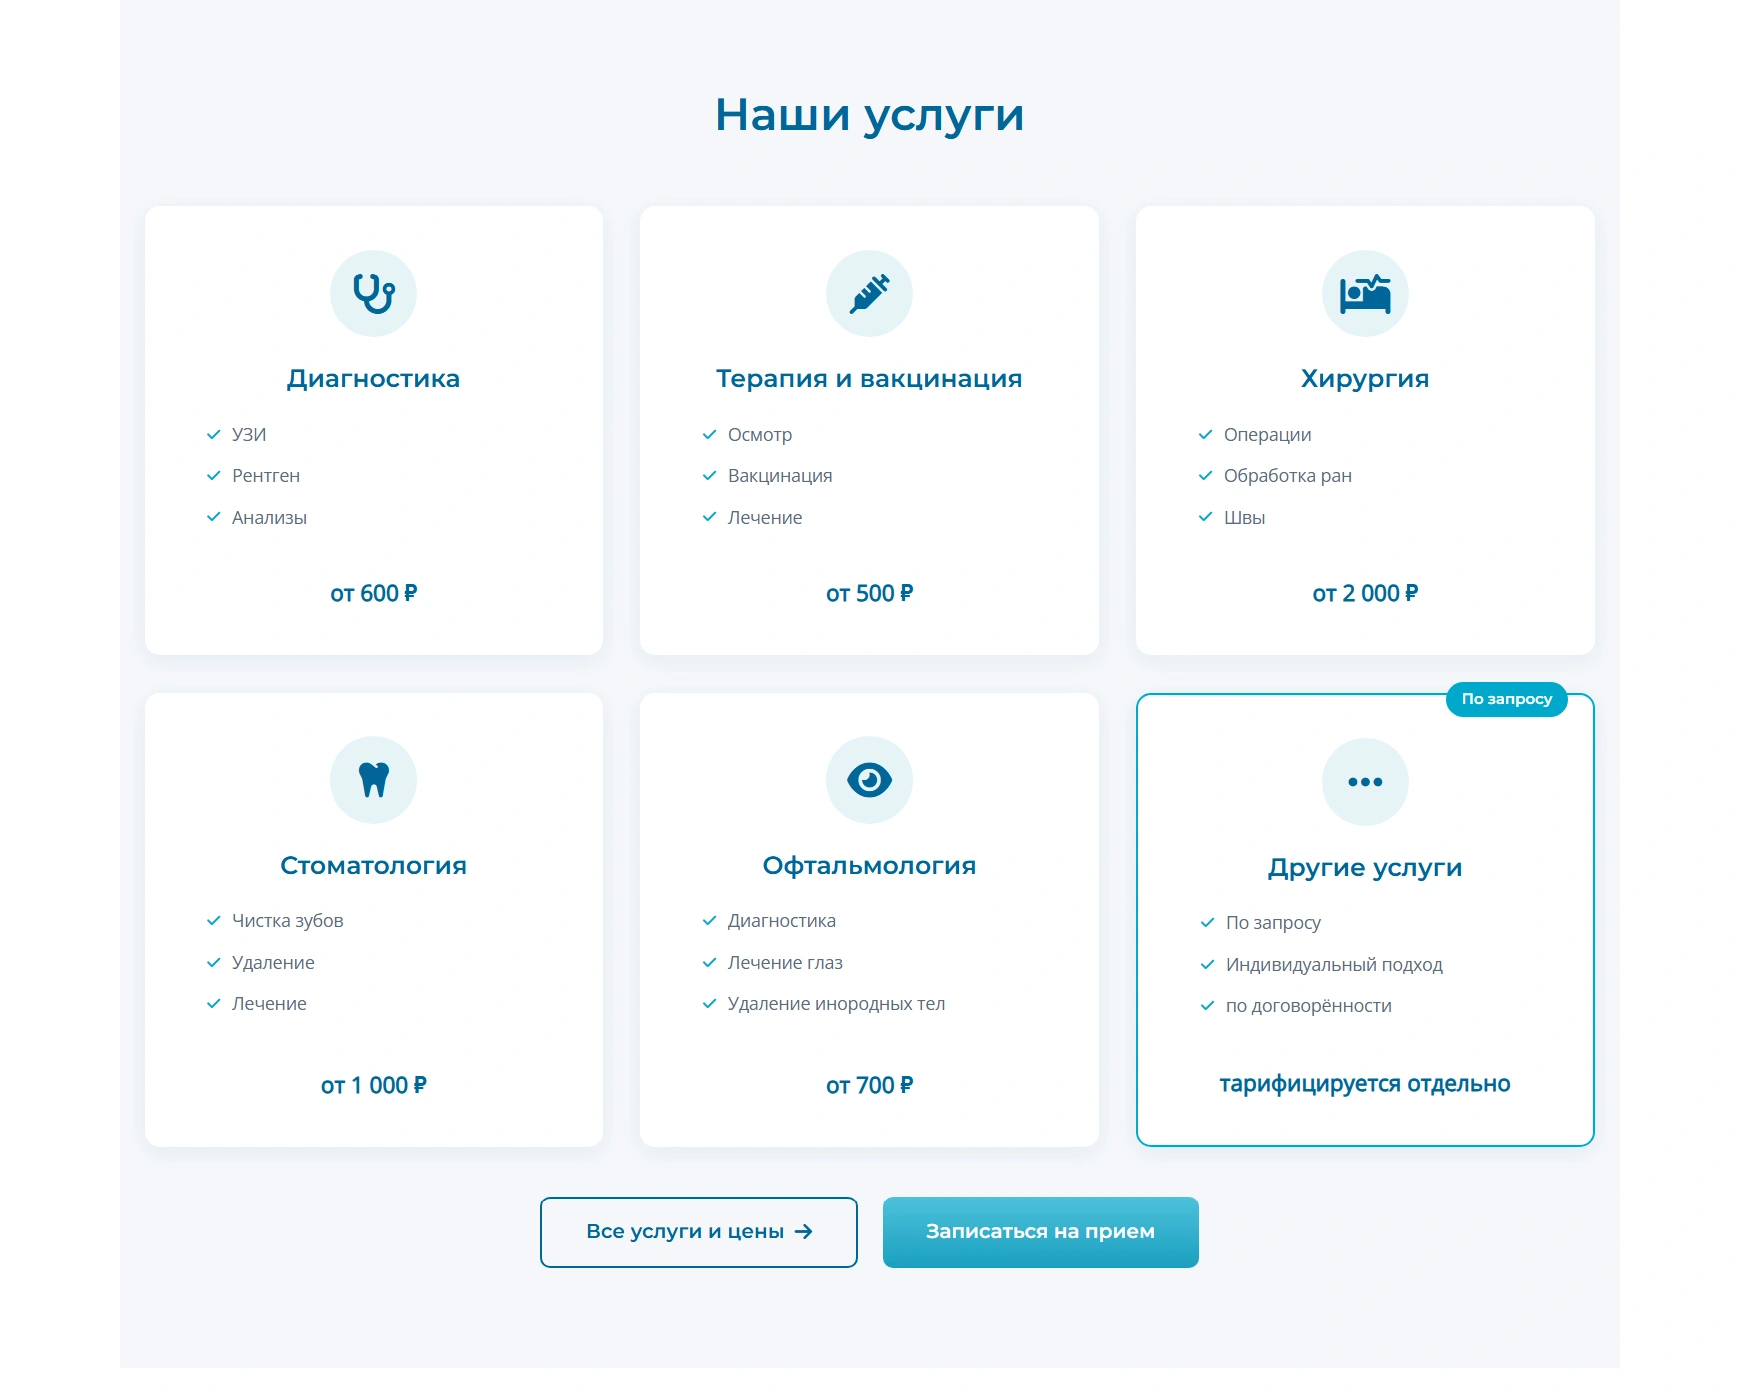
Task: Click the Анализы list item
Action: pos(269,518)
